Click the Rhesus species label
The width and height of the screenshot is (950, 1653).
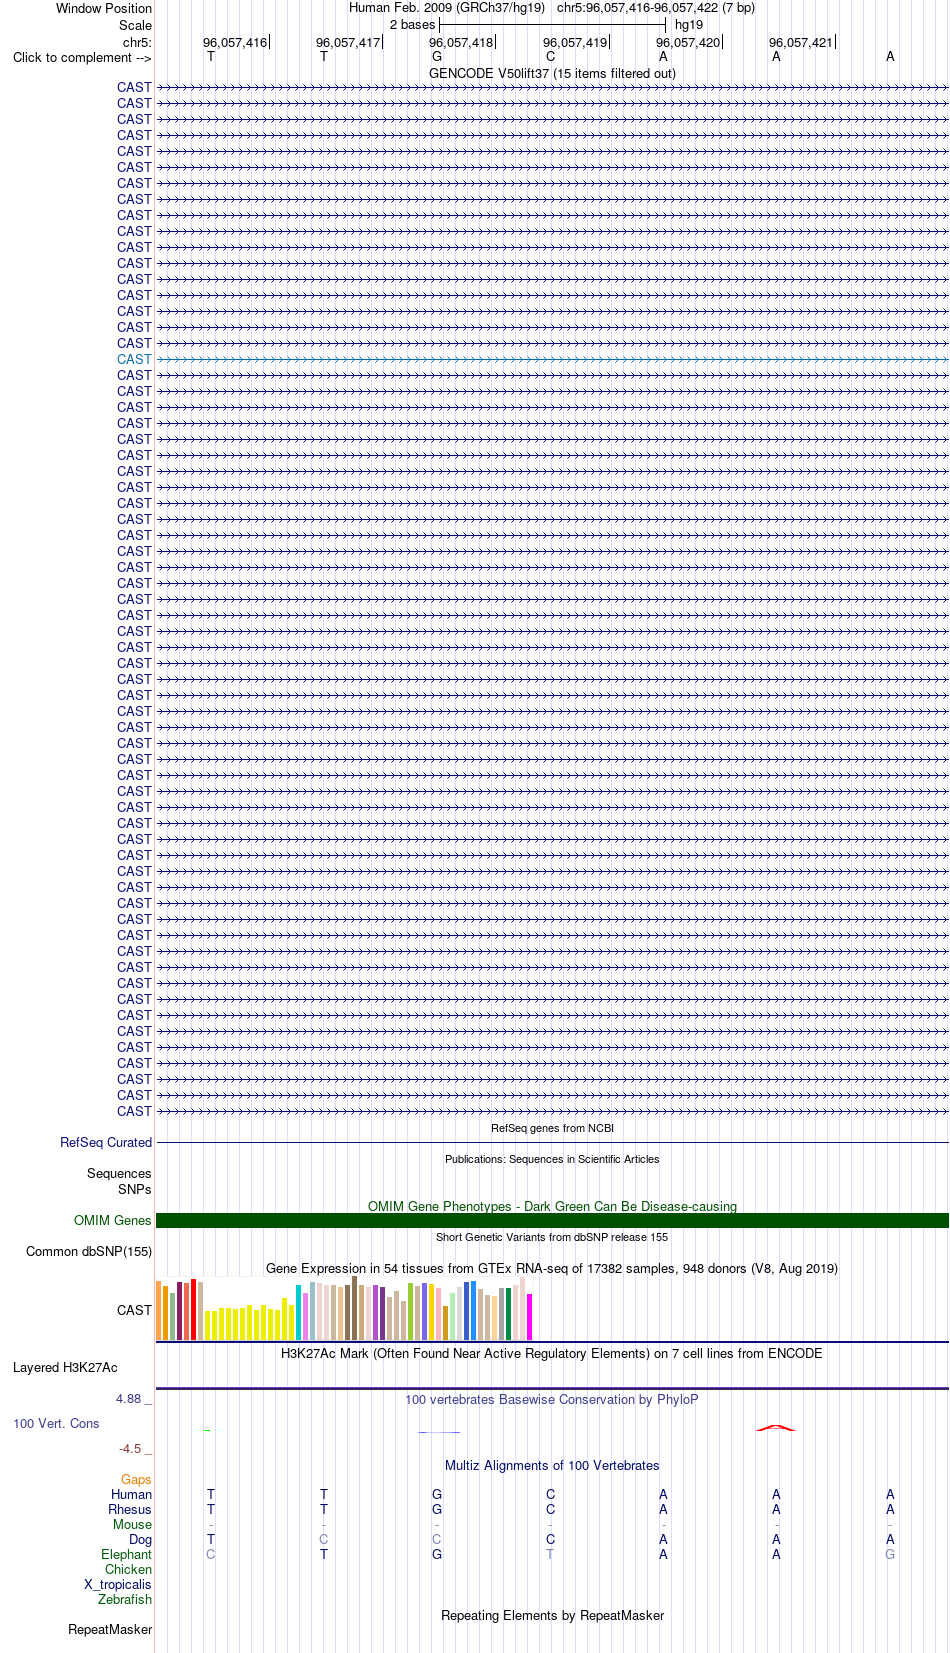point(130,1509)
